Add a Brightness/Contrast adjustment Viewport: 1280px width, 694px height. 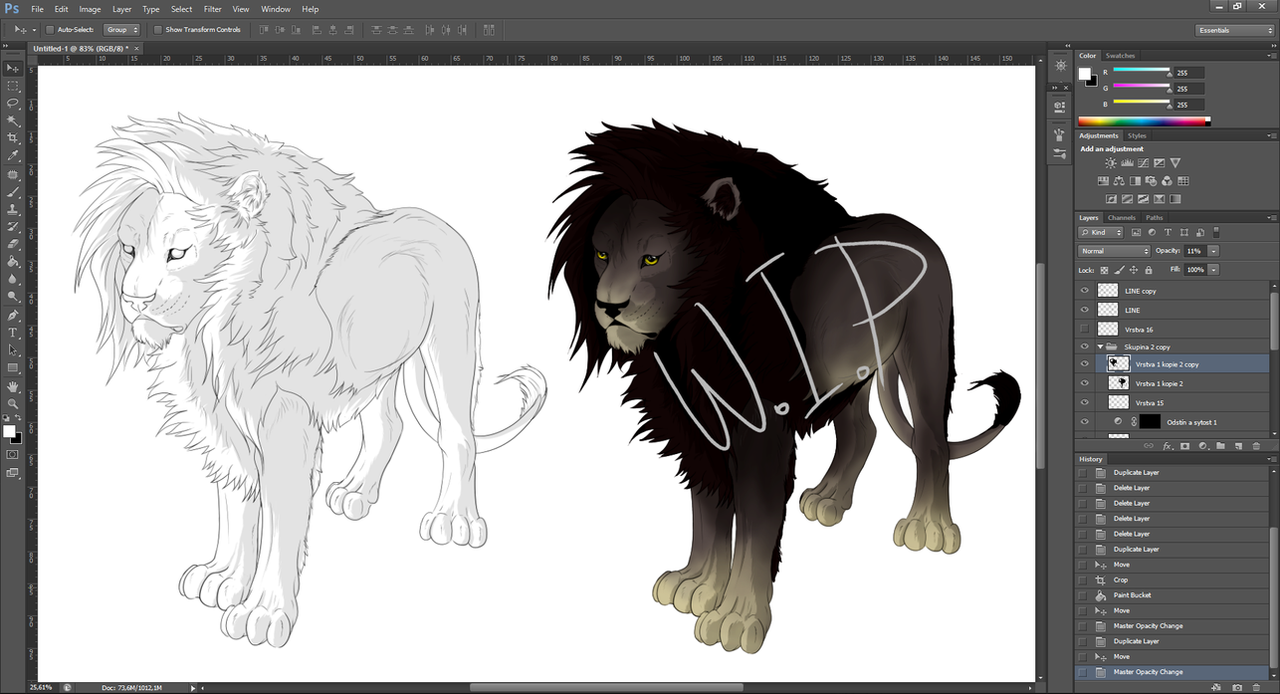coord(1111,163)
